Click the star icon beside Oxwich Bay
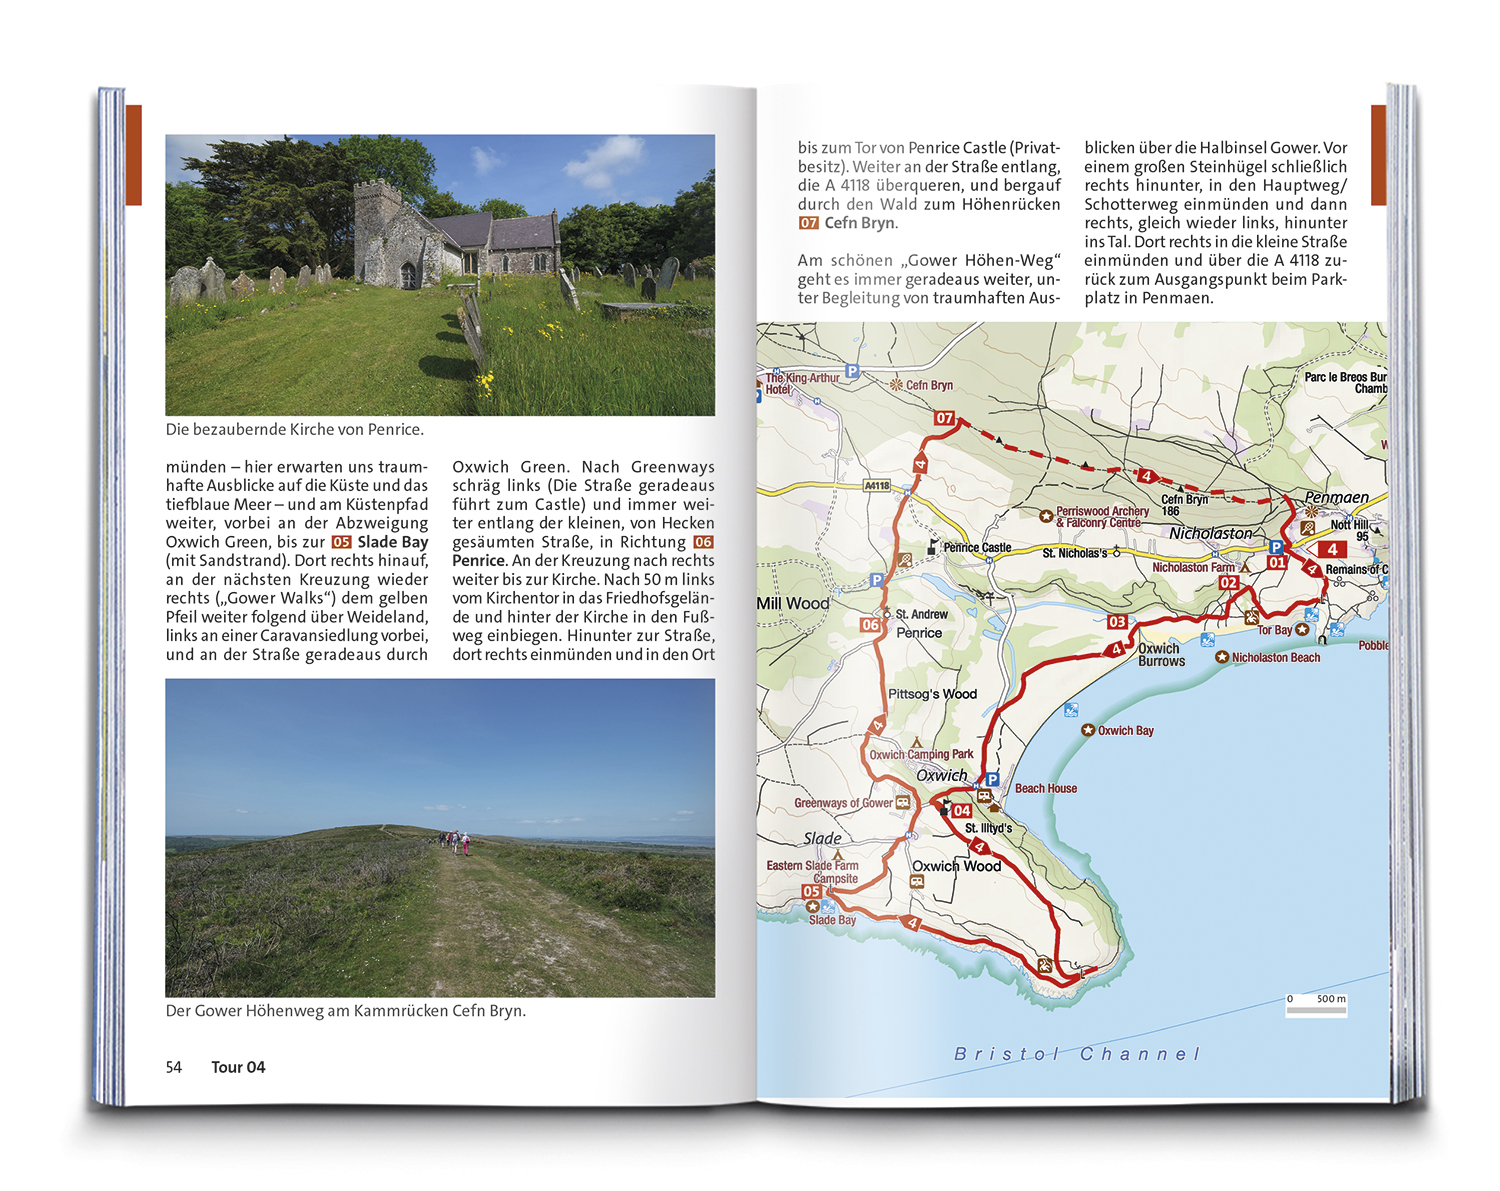 point(1088,730)
